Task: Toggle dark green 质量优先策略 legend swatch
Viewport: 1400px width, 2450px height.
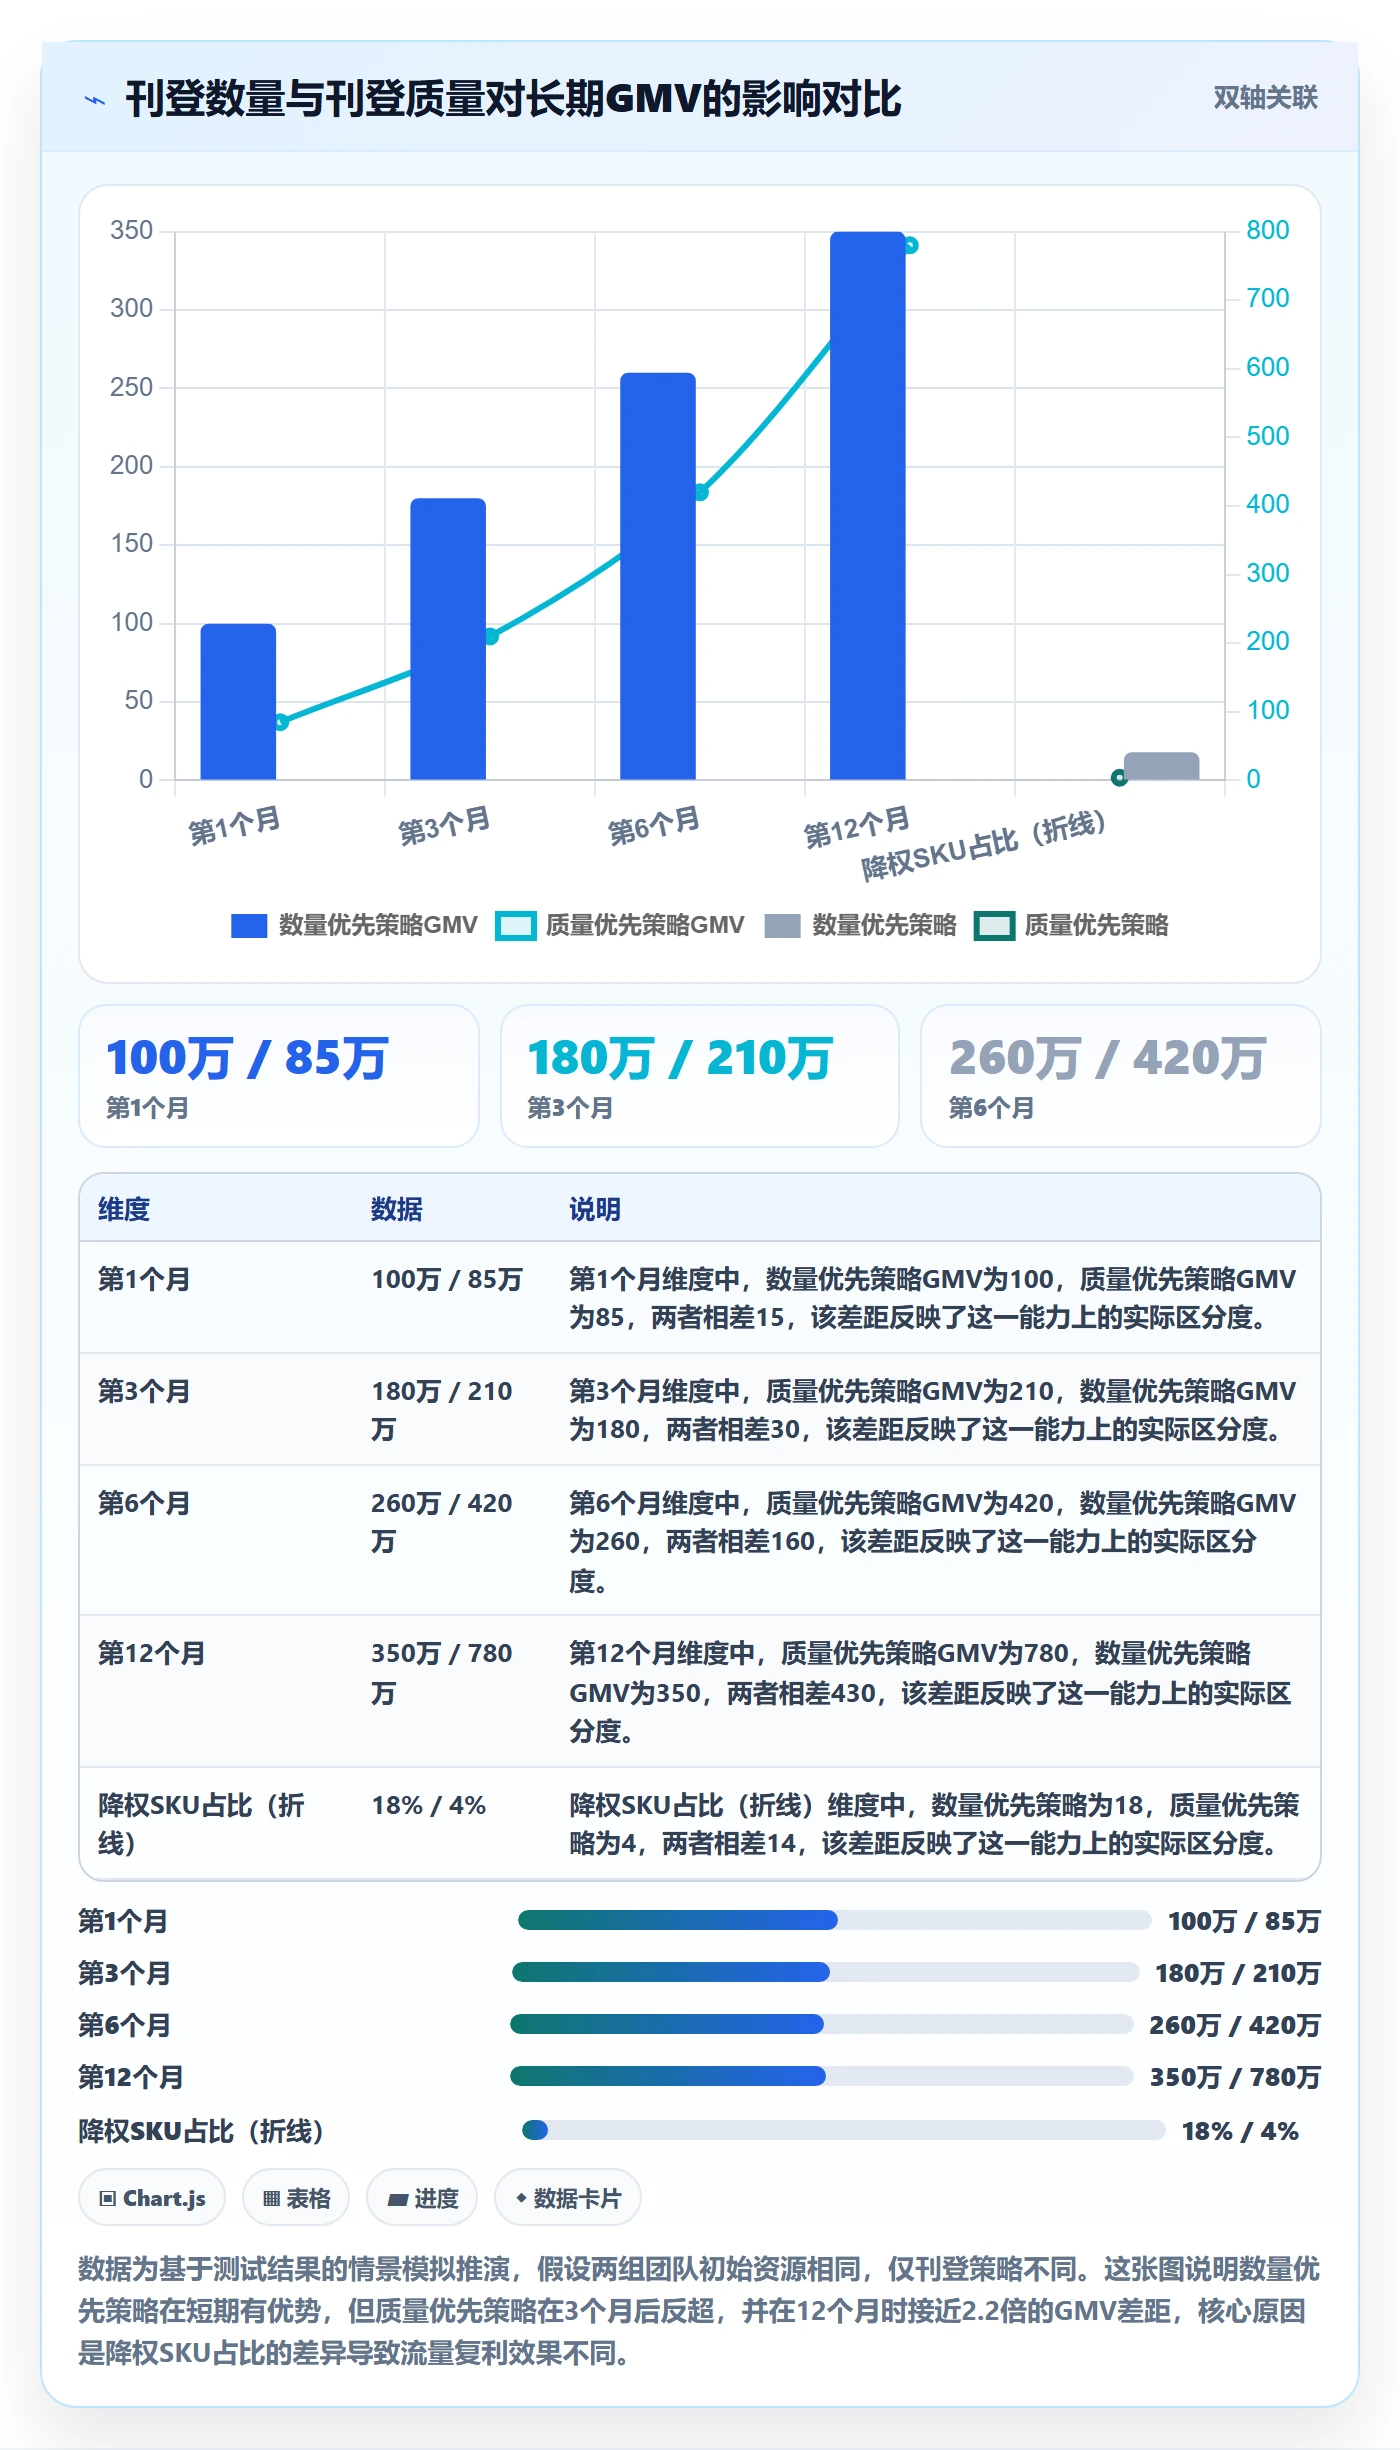Action: pyautogui.click(x=995, y=926)
